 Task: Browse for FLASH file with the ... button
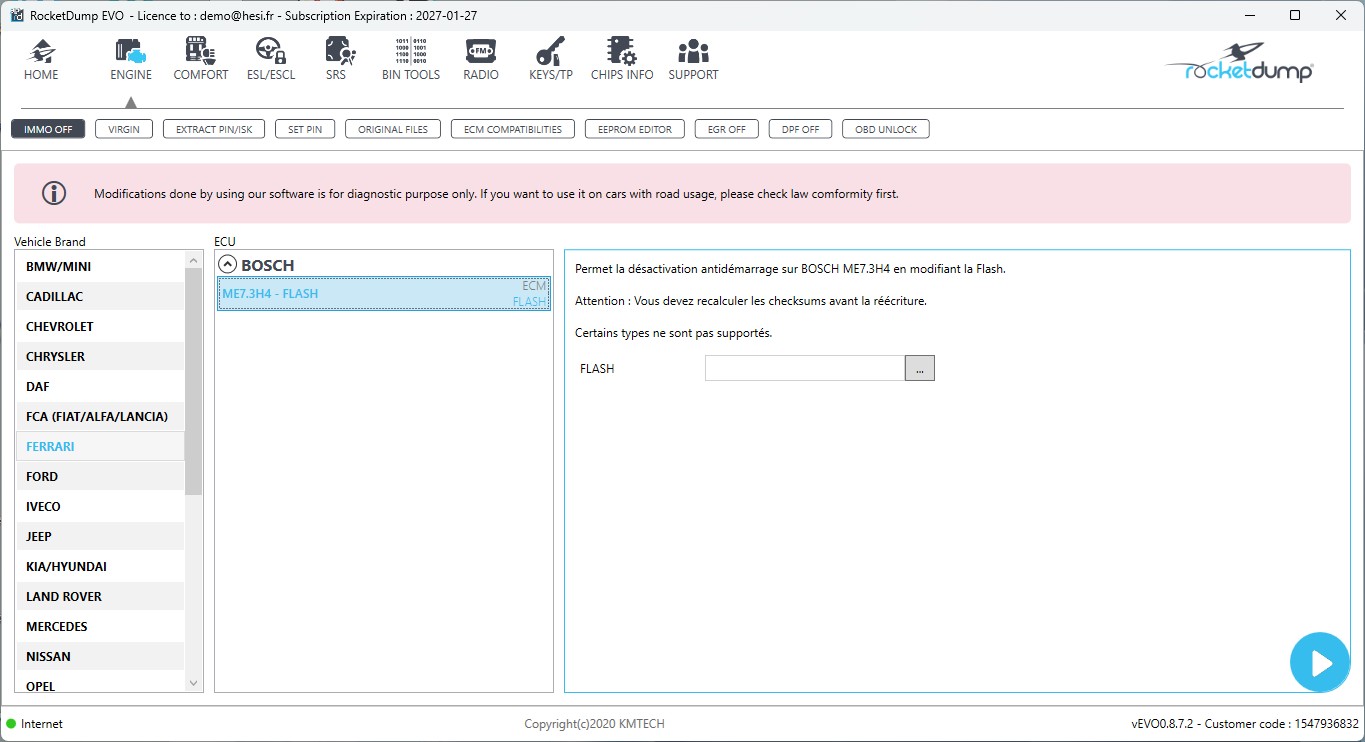[x=920, y=368]
